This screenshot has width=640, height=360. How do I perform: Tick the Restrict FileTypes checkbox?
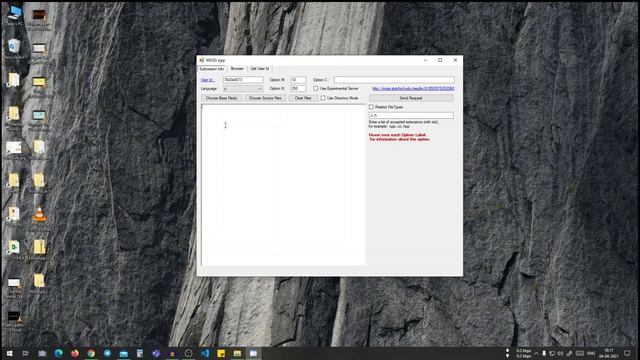click(x=371, y=107)
